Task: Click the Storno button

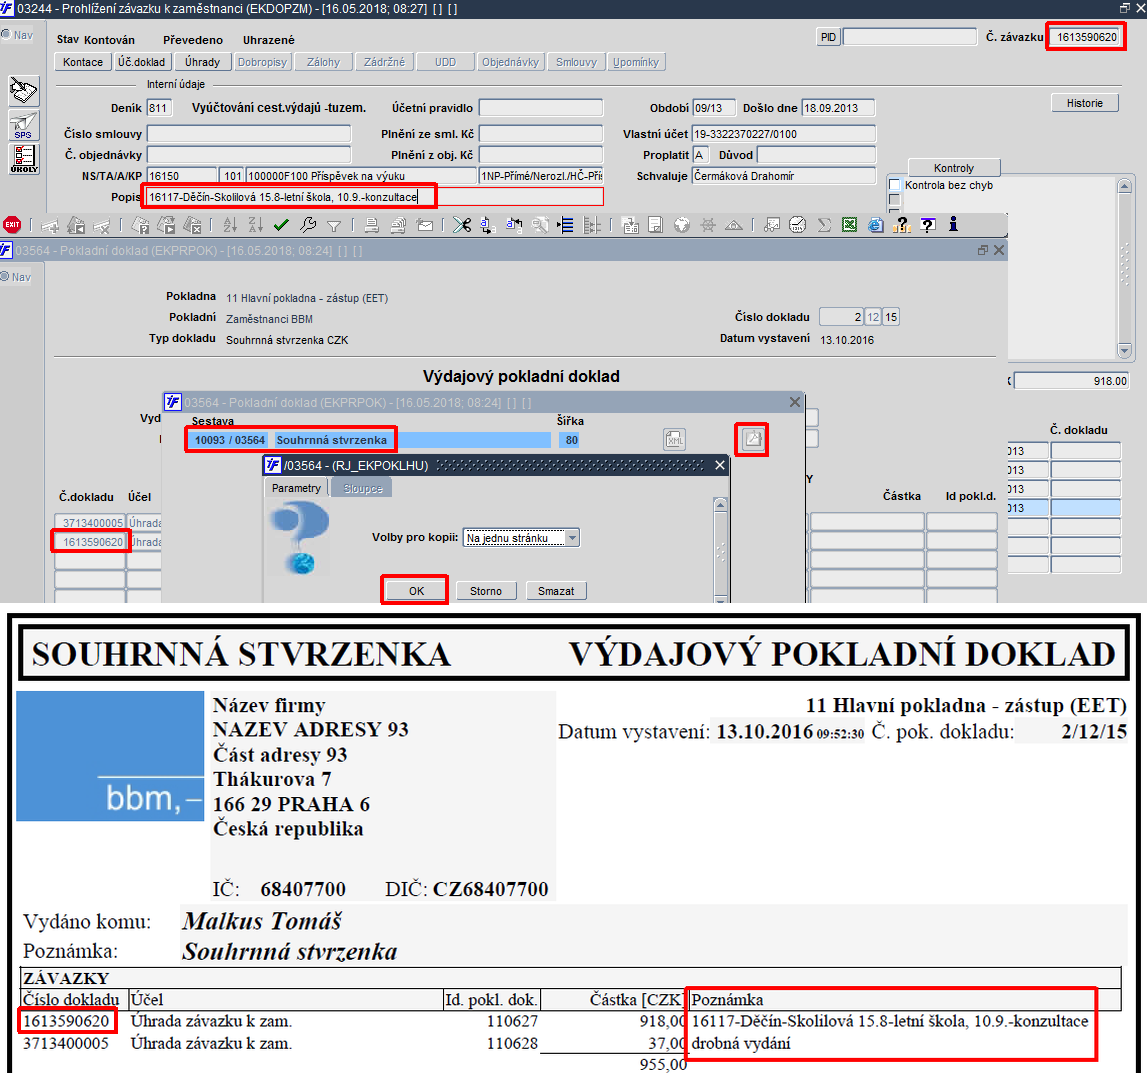Action: [486, 591]
